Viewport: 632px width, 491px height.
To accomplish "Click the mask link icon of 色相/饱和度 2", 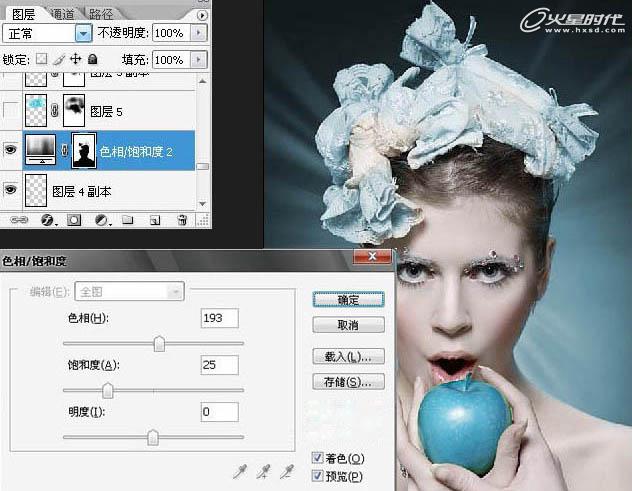I will [x=64, y=150].
